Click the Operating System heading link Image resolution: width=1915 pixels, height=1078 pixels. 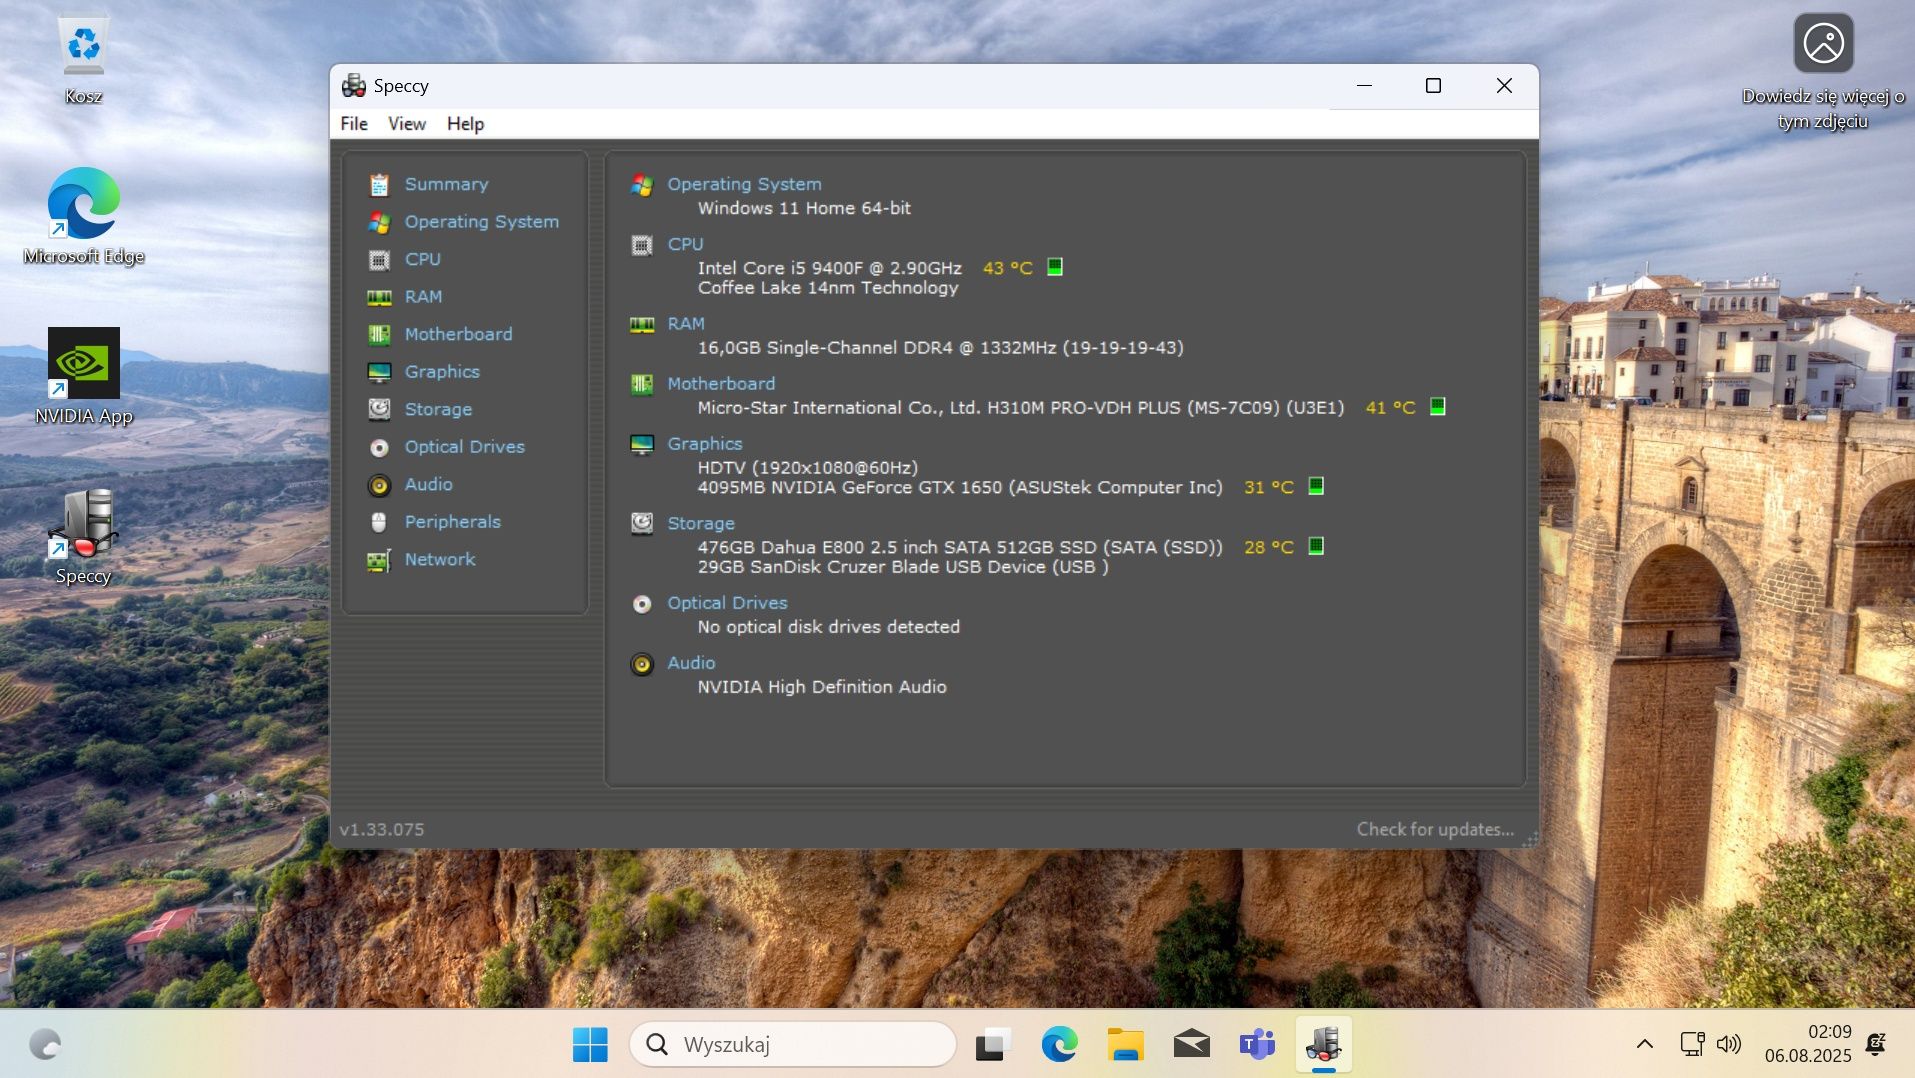744,184
